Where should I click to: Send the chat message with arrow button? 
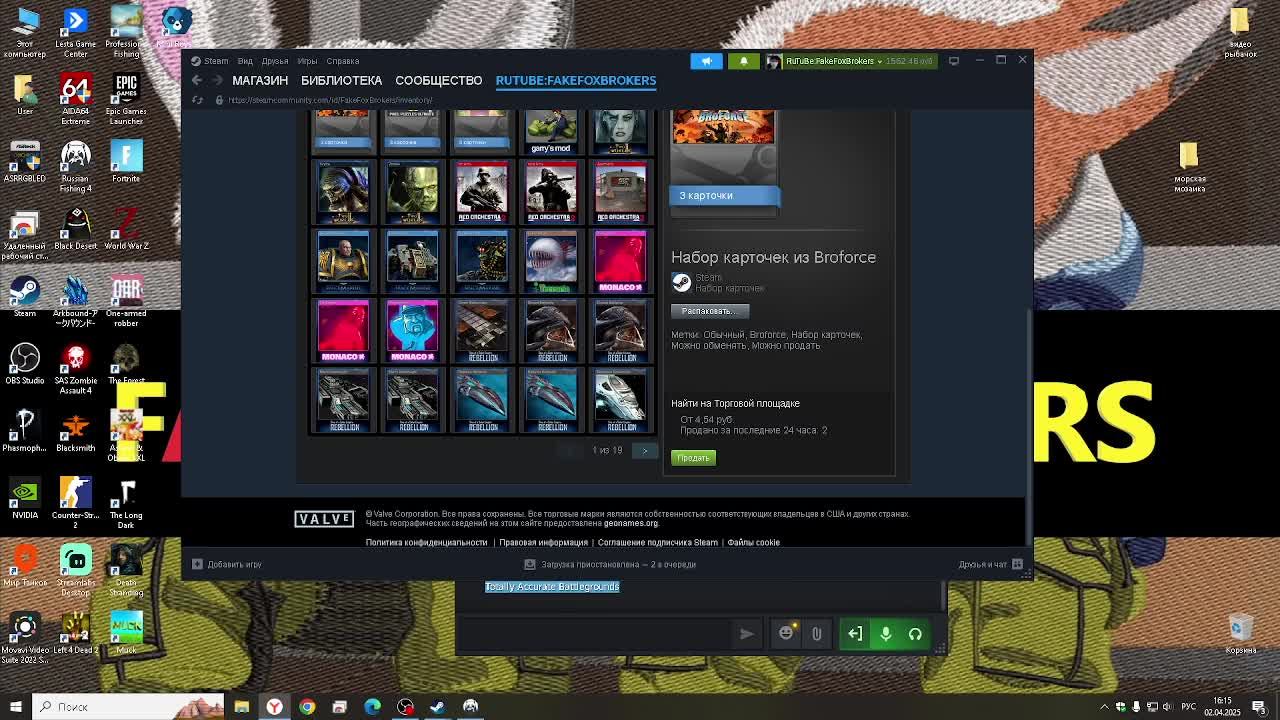pos(746,634)
